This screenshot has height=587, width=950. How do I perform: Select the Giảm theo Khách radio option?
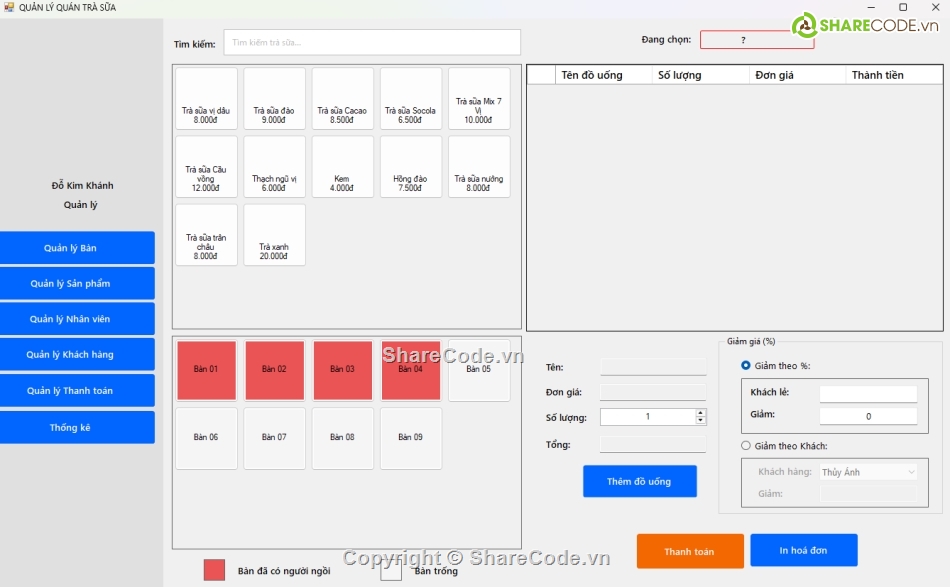(x=746, y=446)
